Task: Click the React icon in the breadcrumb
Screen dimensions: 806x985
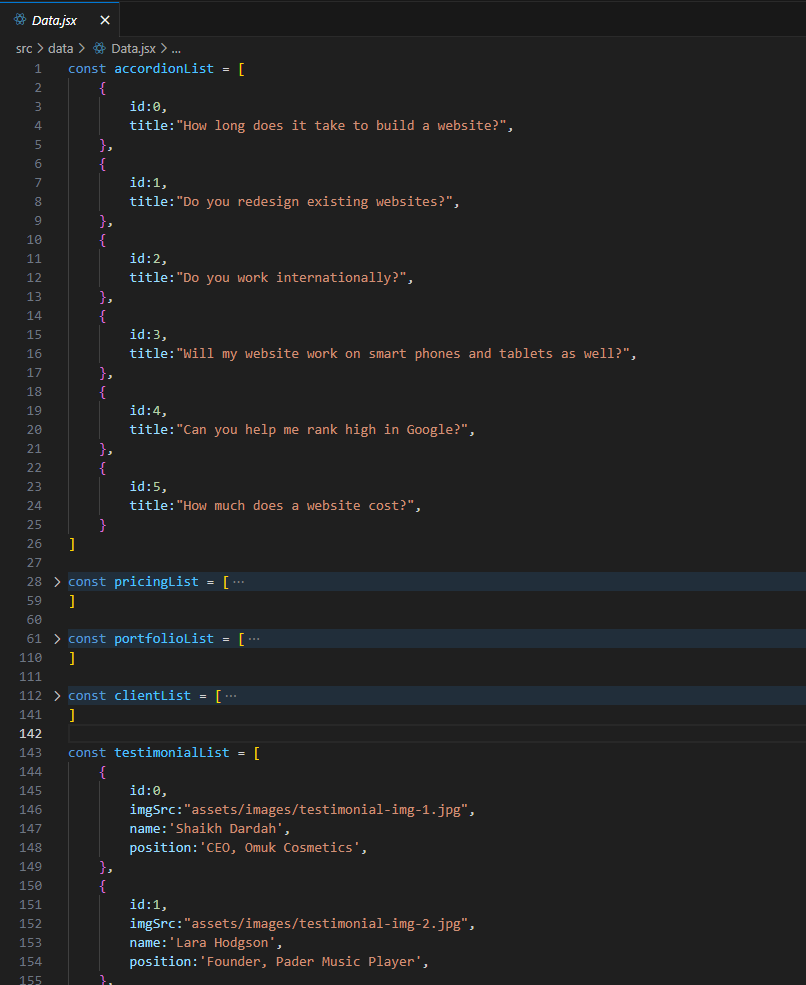Action: [99, 48]
